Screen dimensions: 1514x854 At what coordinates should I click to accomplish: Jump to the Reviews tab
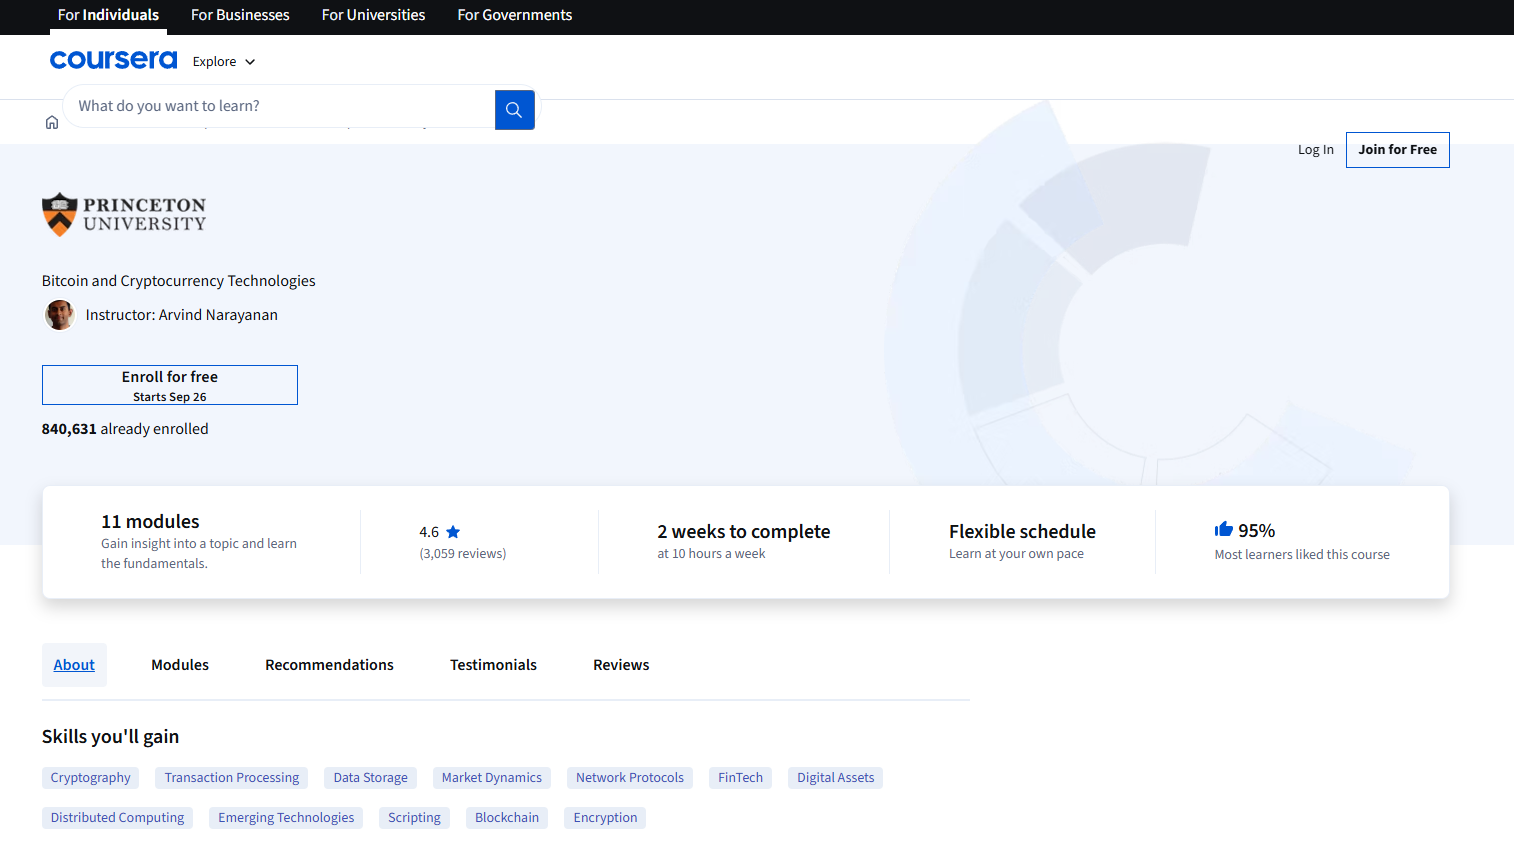coord(621,665)
